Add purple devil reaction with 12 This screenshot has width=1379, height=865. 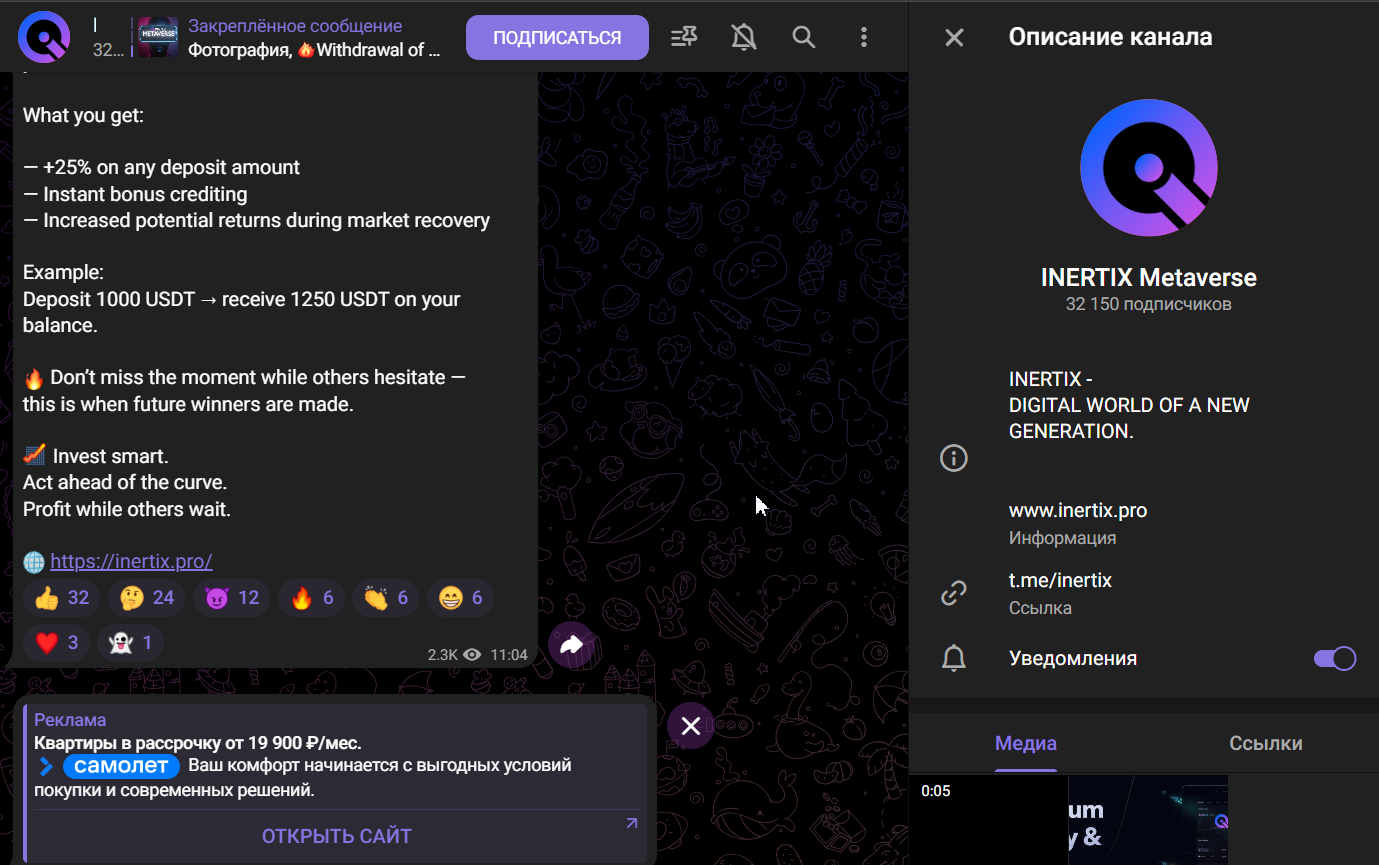tap(231, 598)
